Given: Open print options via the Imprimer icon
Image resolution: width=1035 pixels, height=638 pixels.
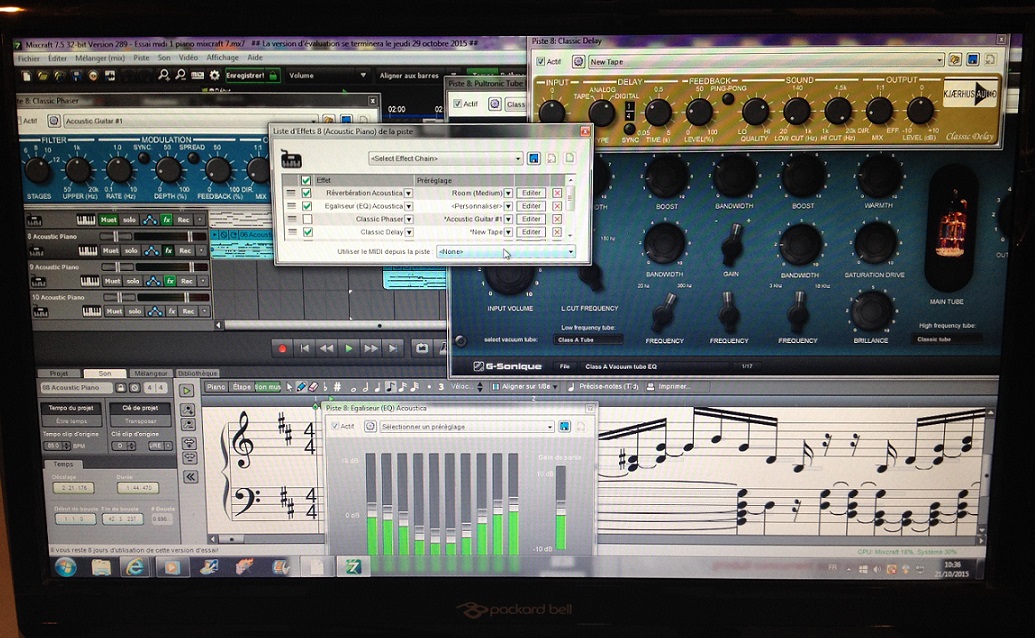Looking at the screenshot, I should 651,388.
